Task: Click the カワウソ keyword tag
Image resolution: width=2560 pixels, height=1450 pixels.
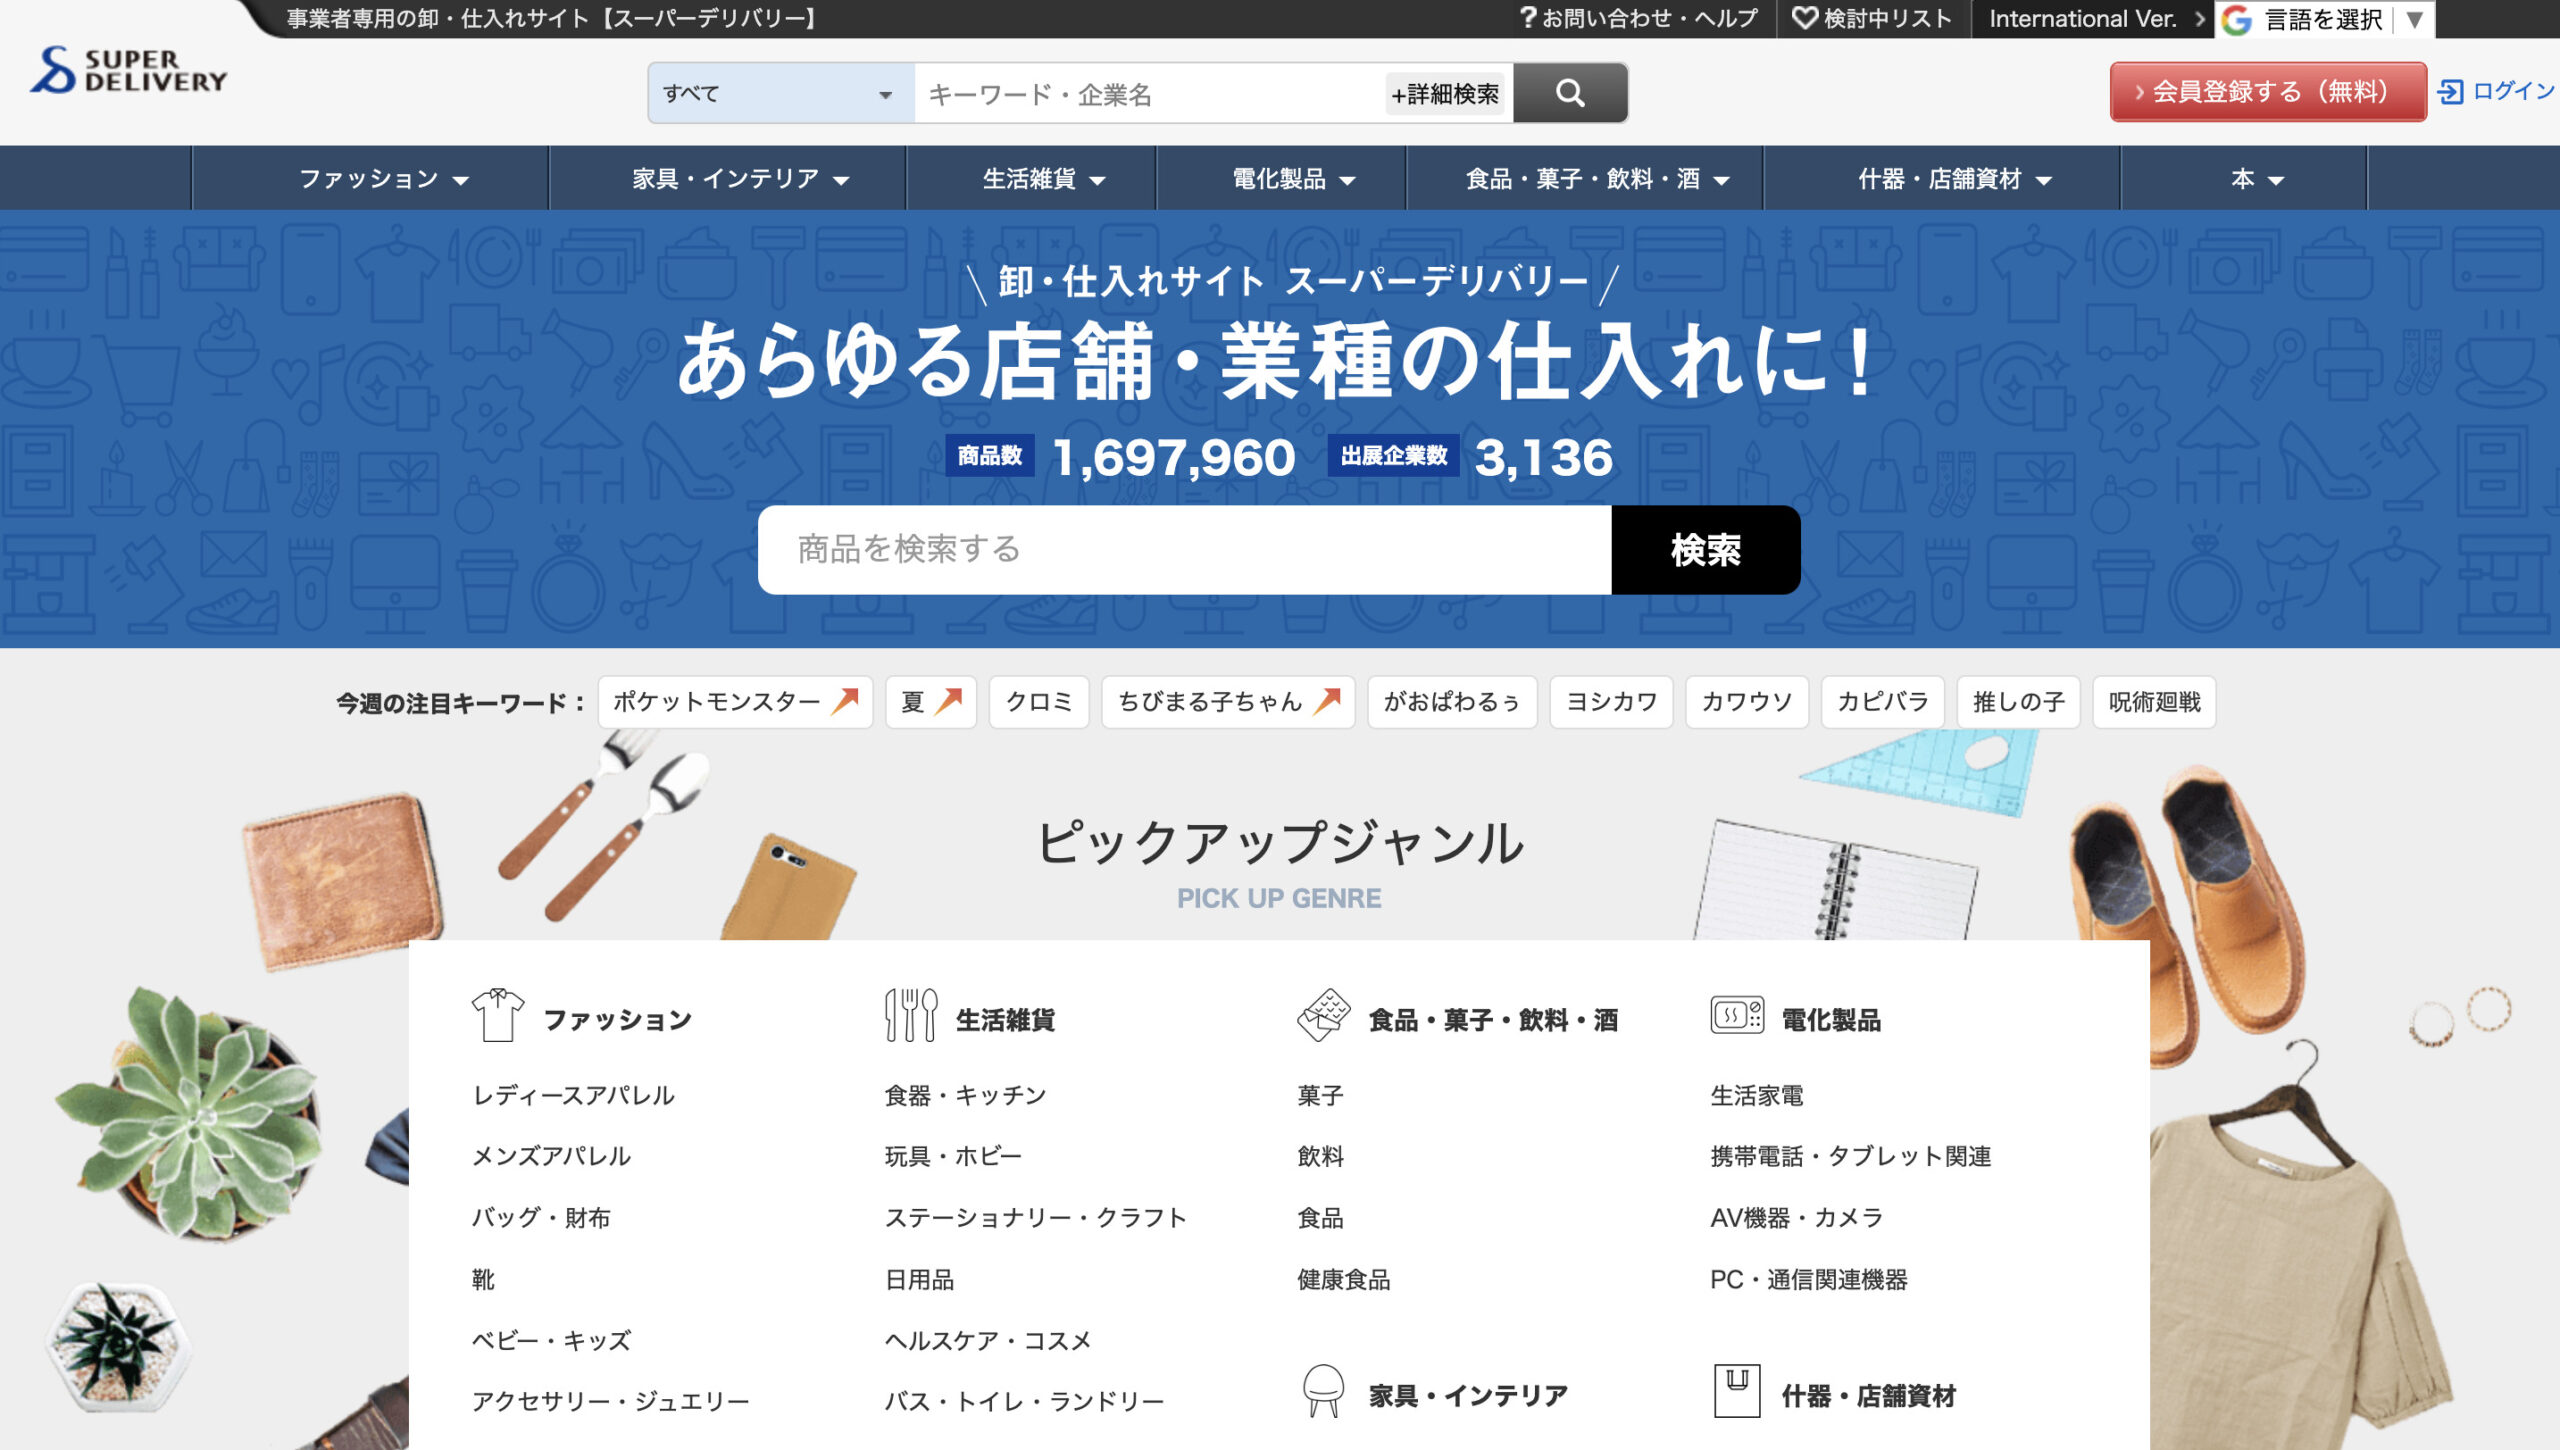Action: pos(1747,702)
